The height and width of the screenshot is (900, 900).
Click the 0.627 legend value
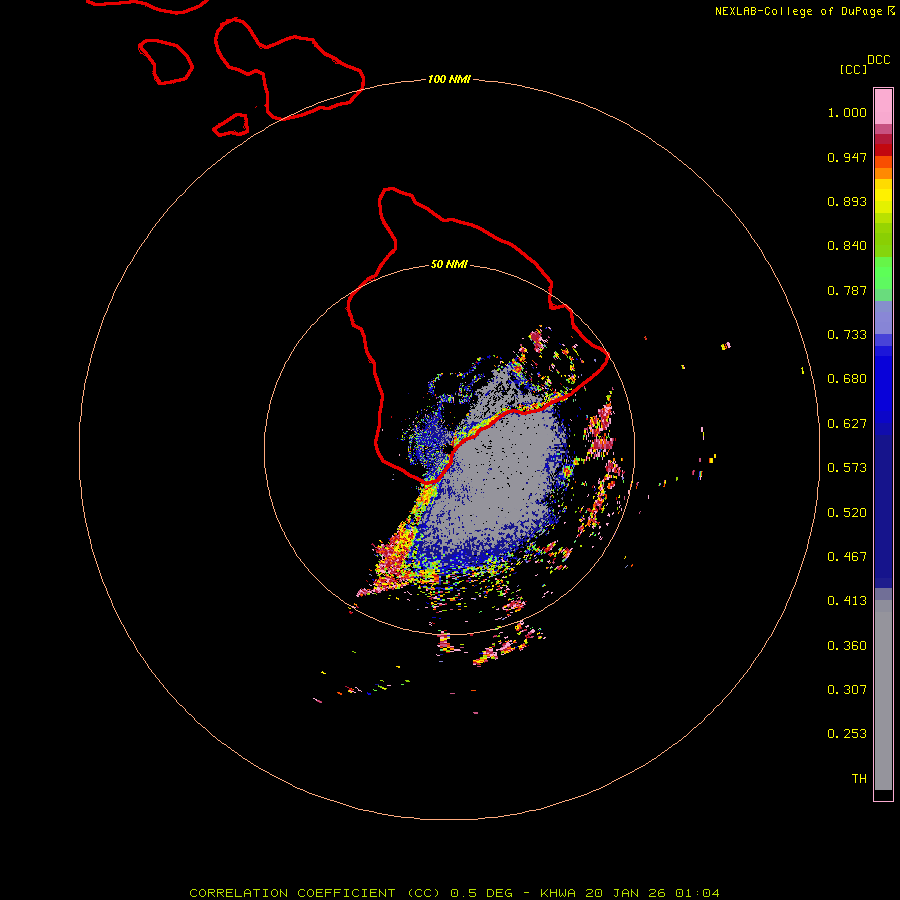(847, 424)
